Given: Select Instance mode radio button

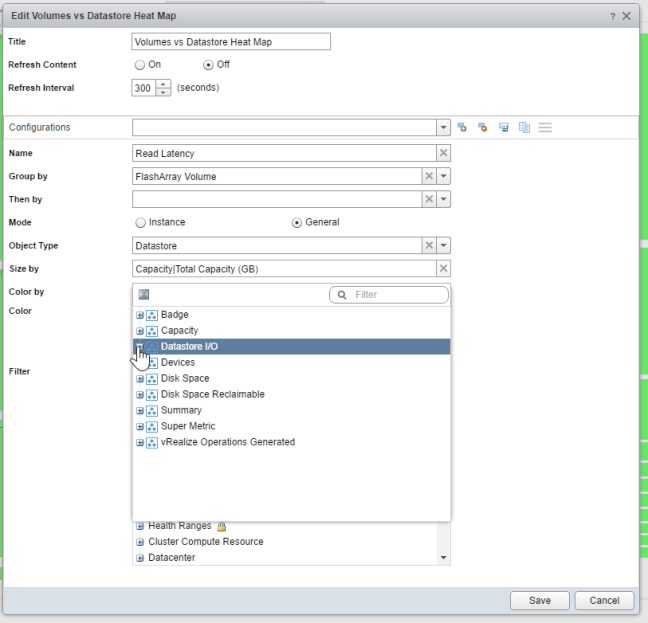Looking at the screenshot, I should tap(140, 222).
